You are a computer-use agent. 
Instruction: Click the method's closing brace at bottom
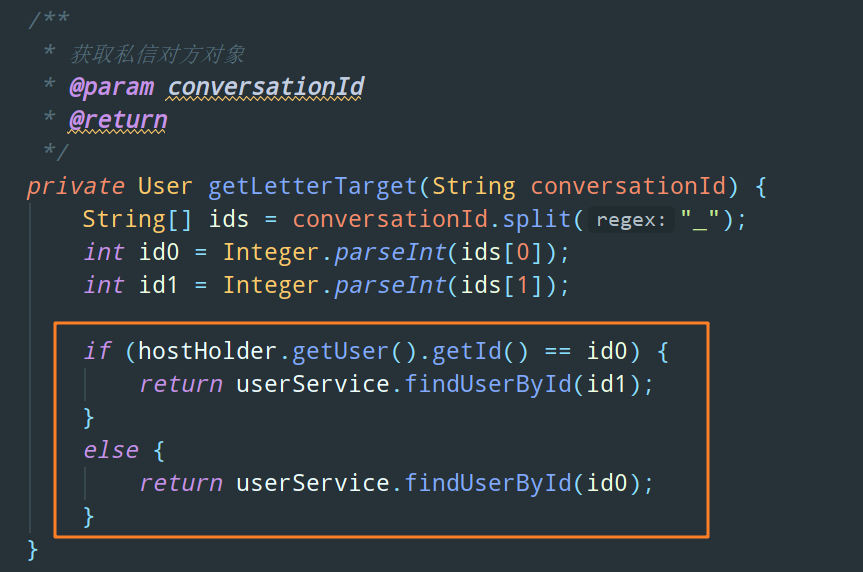pyautogui.click(x=32, y=550)
